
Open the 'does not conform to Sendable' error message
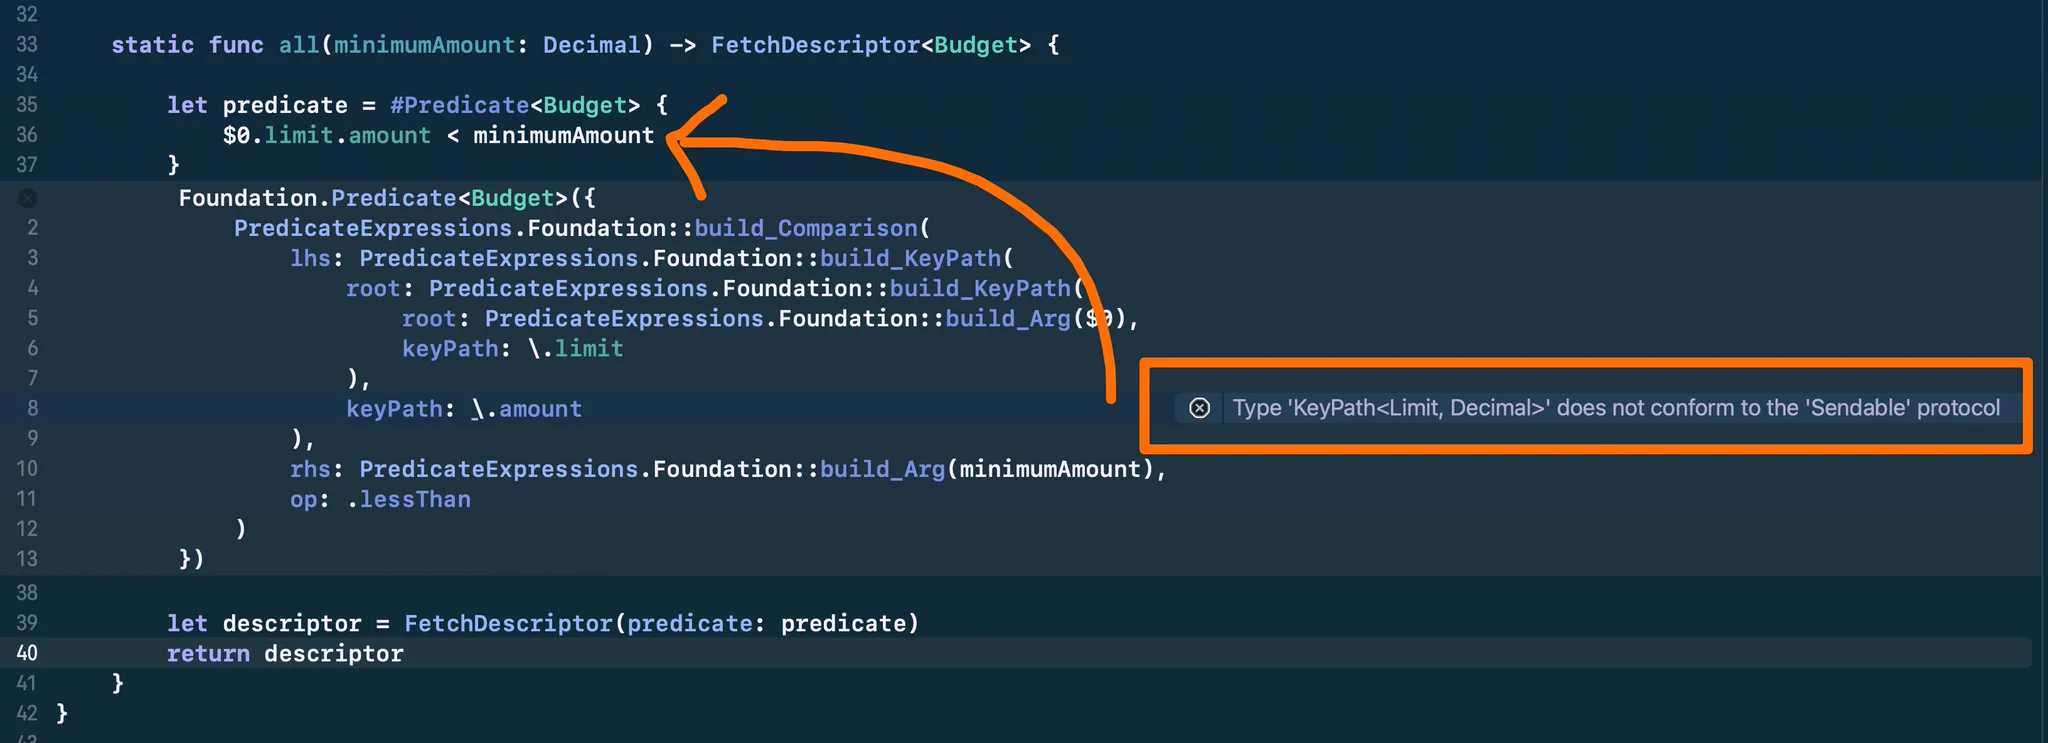tap(1616, 408)
